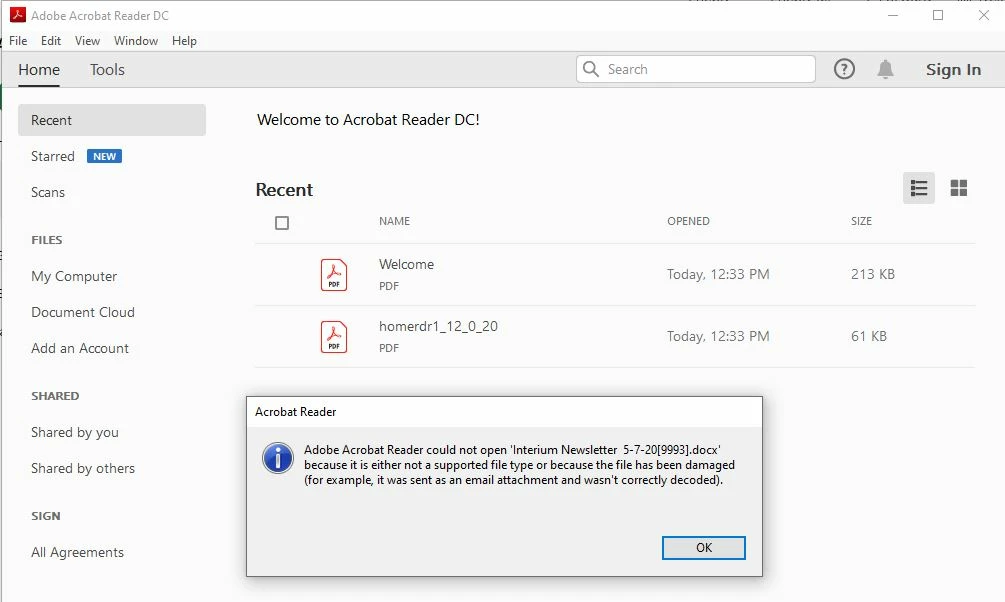The image size is (1005, 602).
Task: Maximize the Adobe Acrobat Reader window
Action: [938, 15]
